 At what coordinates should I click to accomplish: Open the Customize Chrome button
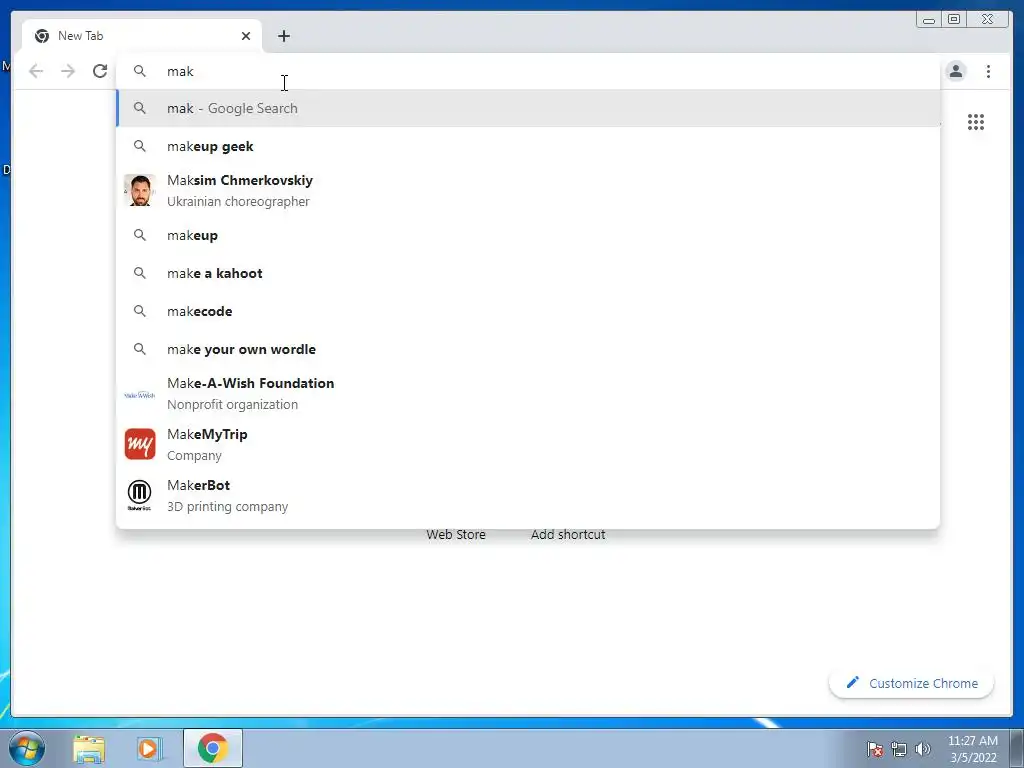pos(912,683)
